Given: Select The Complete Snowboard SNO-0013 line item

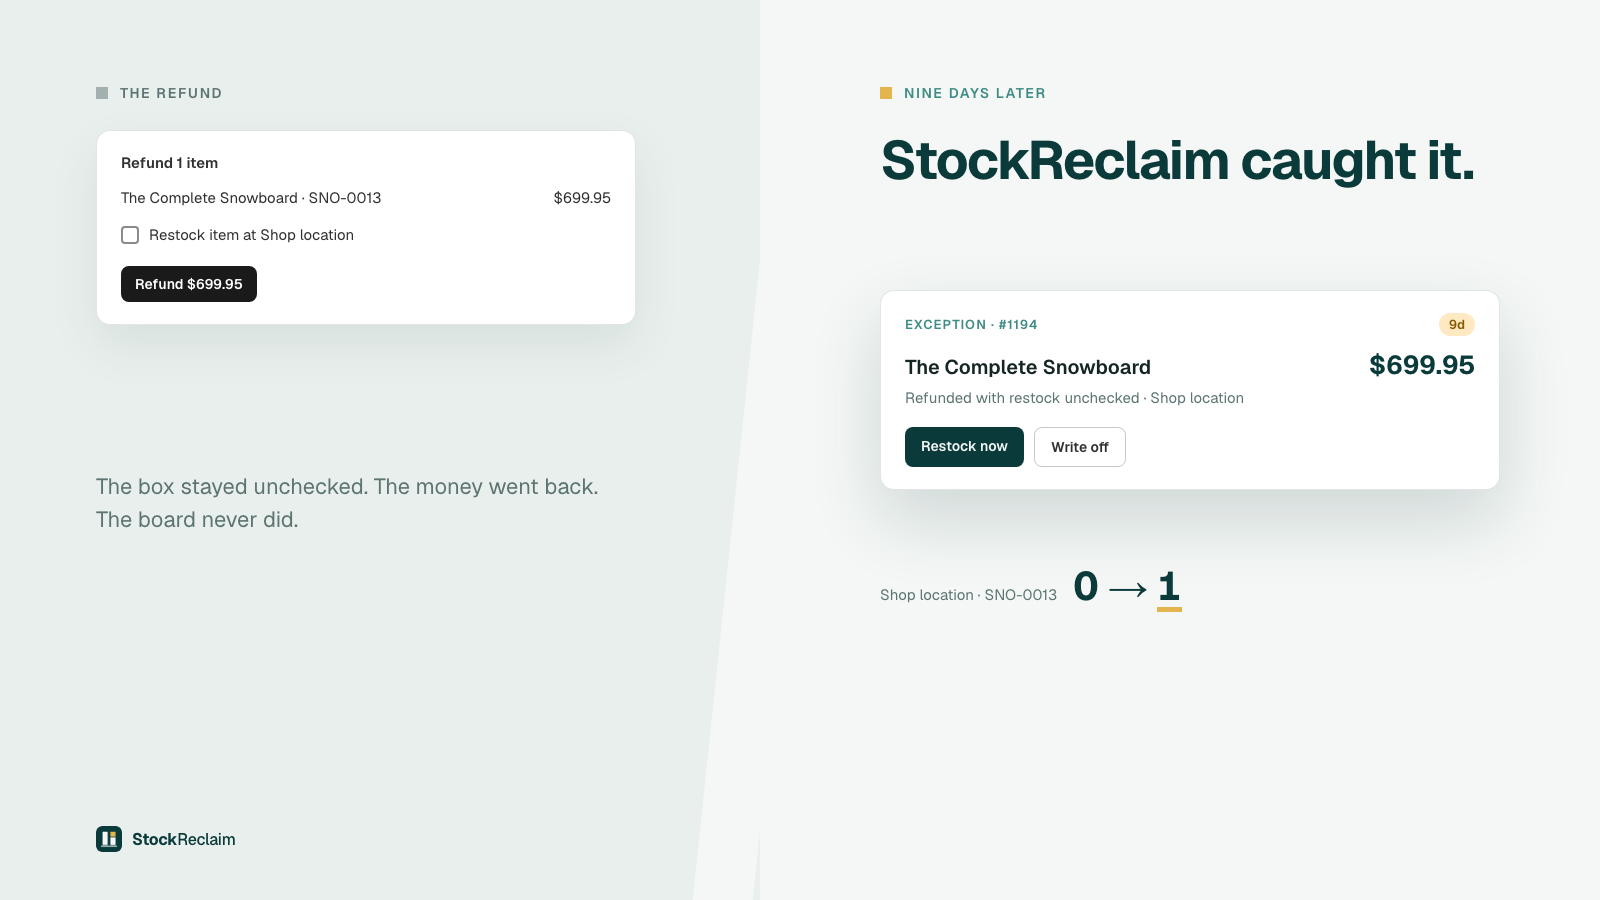Looking at the screenshot, I should tap(366, 198).
